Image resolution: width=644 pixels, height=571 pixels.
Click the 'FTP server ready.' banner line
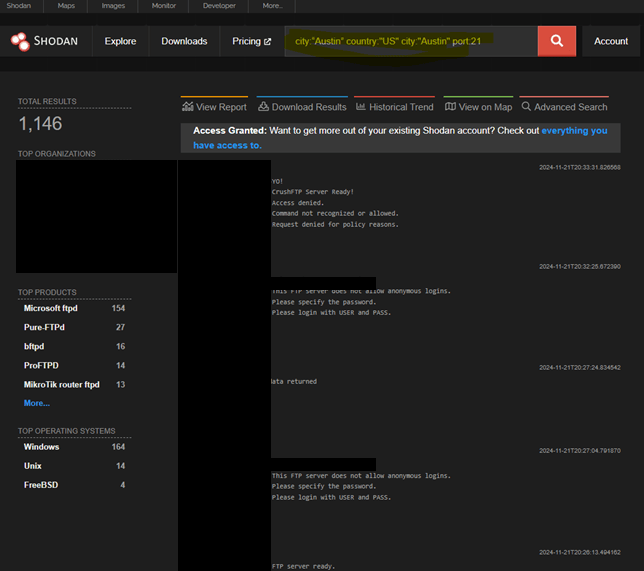303,566
